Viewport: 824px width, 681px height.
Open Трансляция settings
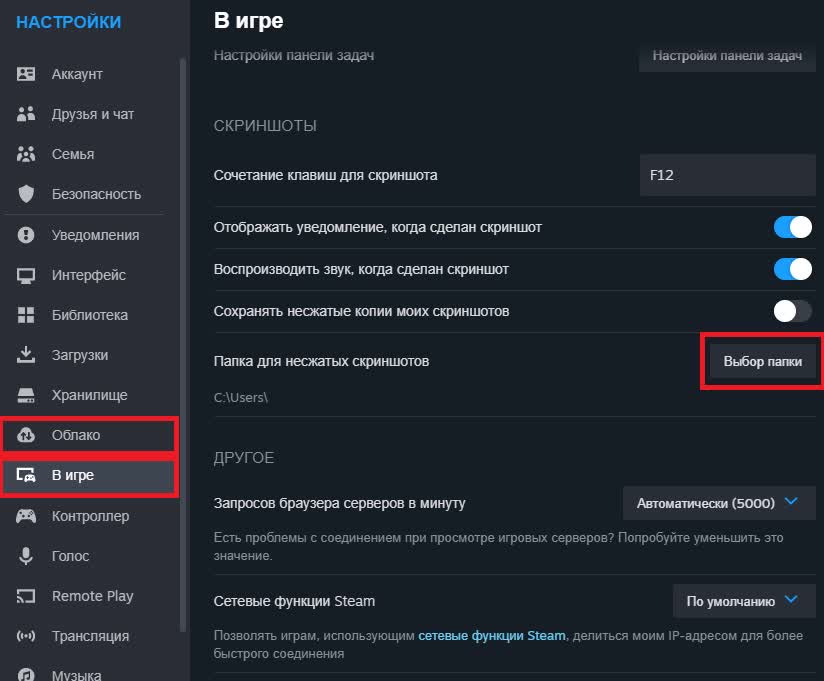point(89,636)
